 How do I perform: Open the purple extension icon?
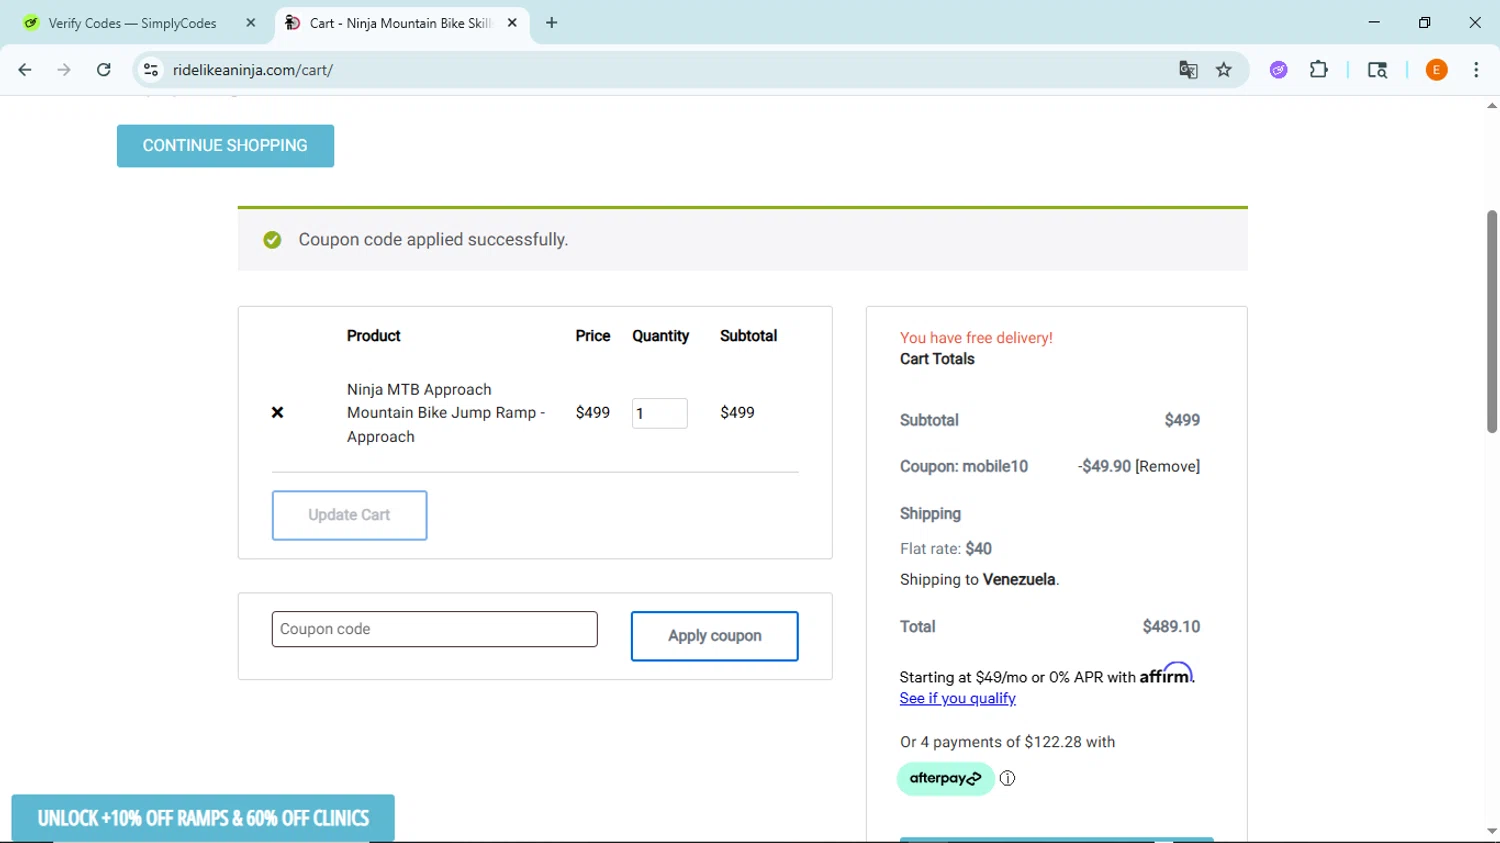(1279, 70)
